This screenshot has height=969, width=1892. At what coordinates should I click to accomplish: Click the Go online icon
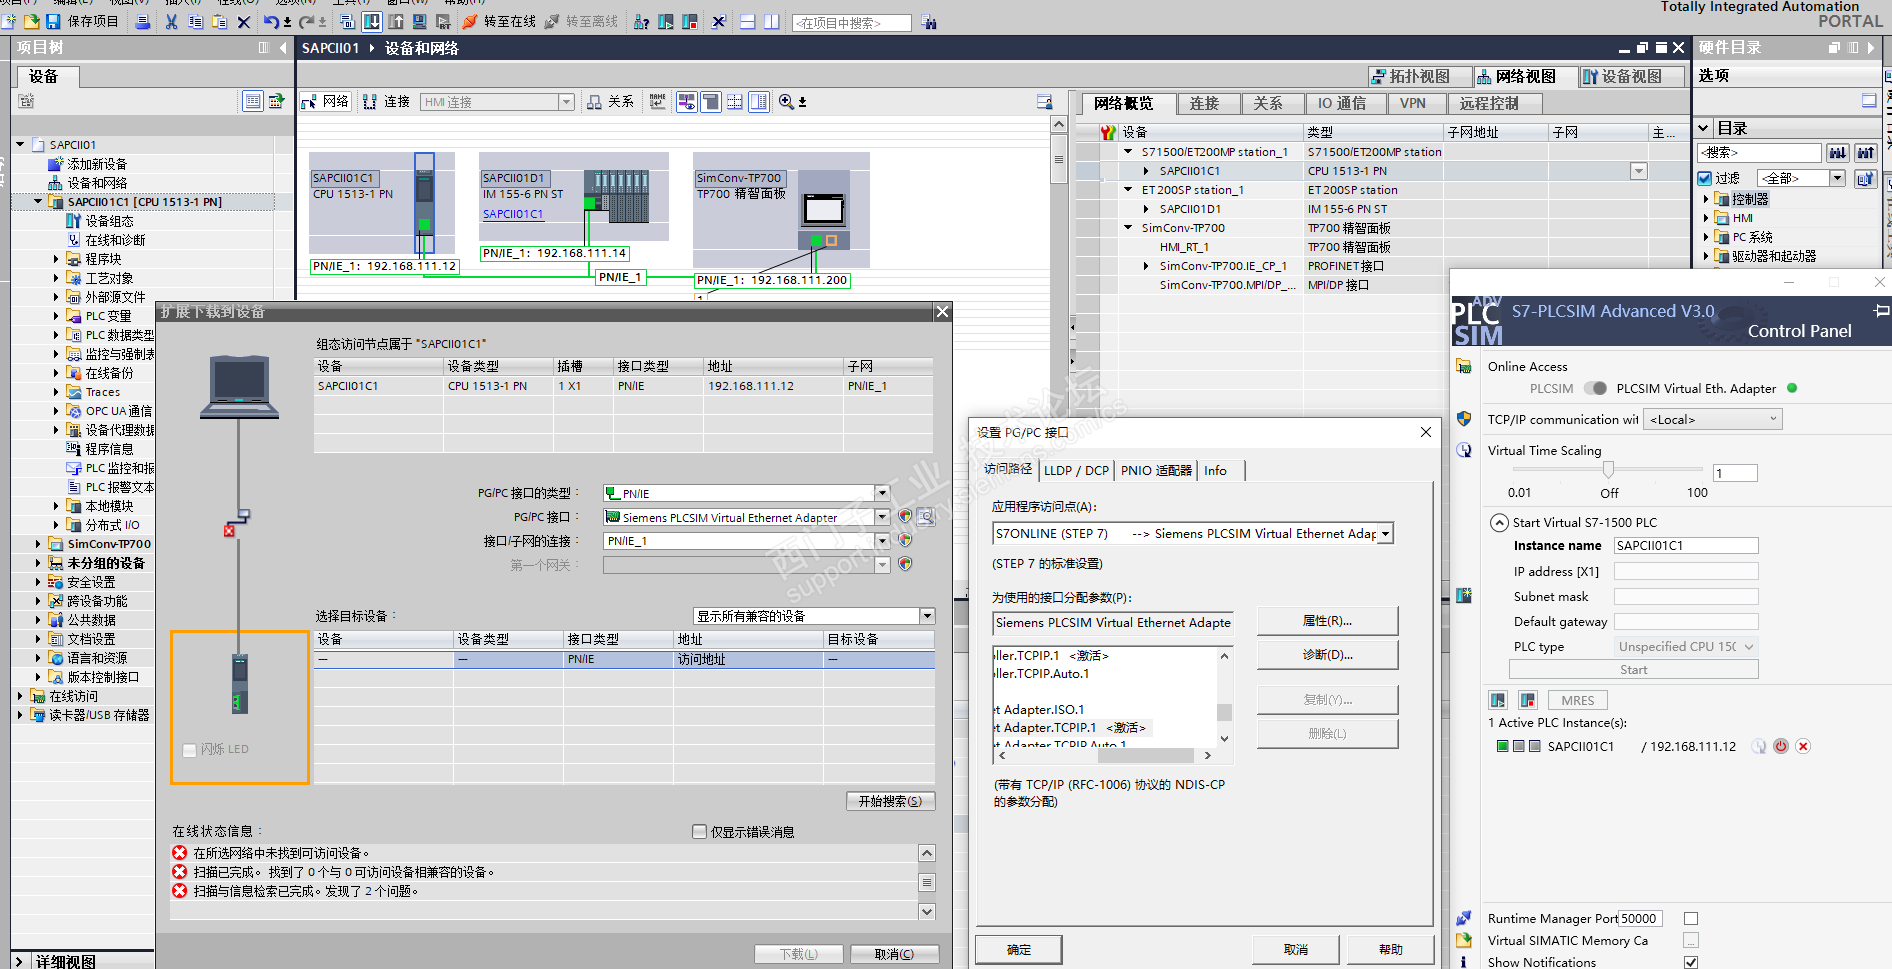coord(470,21)
